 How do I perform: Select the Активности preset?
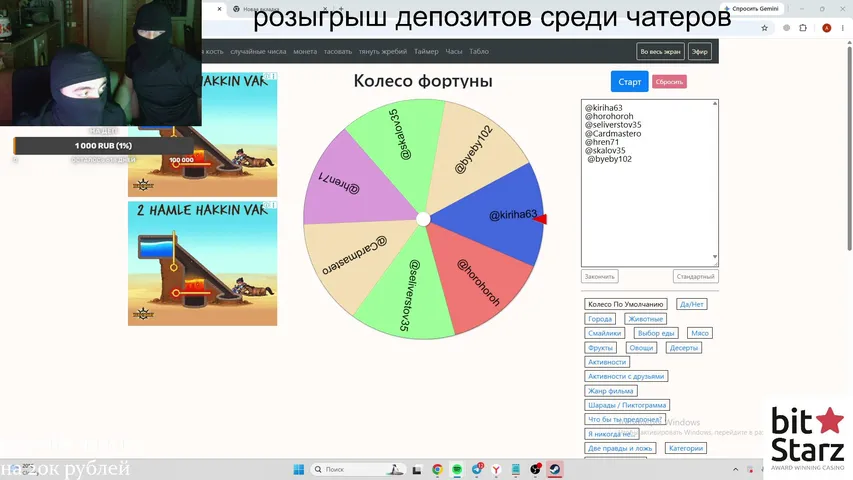tap(607, 362)
